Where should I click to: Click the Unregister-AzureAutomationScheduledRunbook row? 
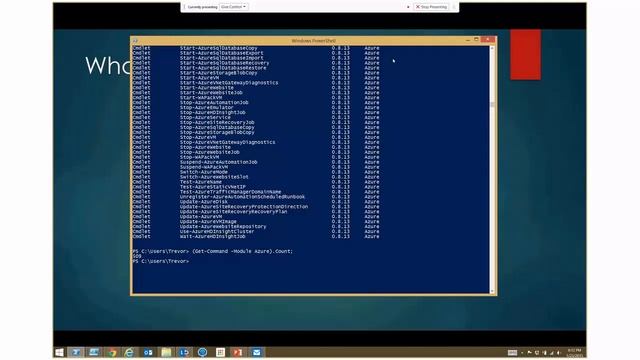click(256, 197)
